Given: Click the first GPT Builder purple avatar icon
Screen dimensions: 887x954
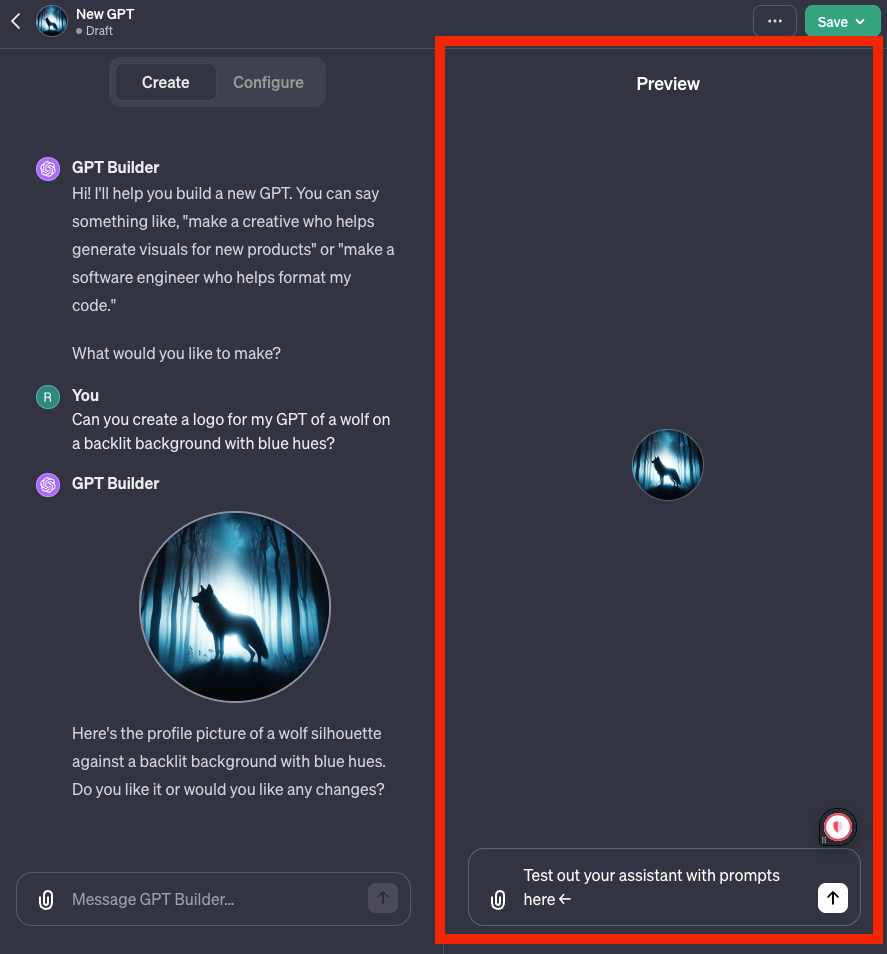Looking at the screenshot, I should (48, 169).
